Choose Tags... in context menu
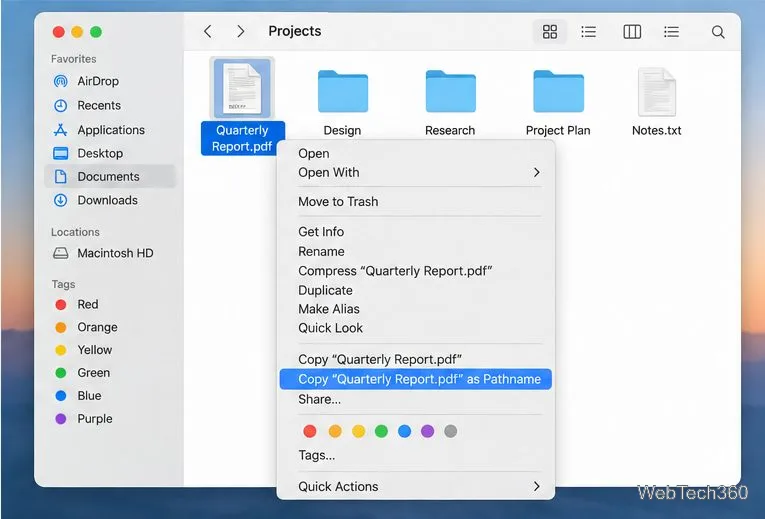765x519 pixels. 416,456
